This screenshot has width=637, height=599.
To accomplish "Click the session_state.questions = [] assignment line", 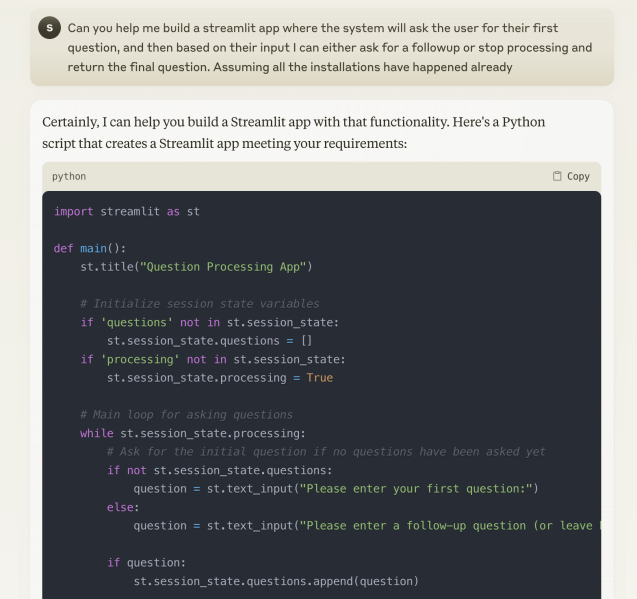I will (x=209, y=341).
